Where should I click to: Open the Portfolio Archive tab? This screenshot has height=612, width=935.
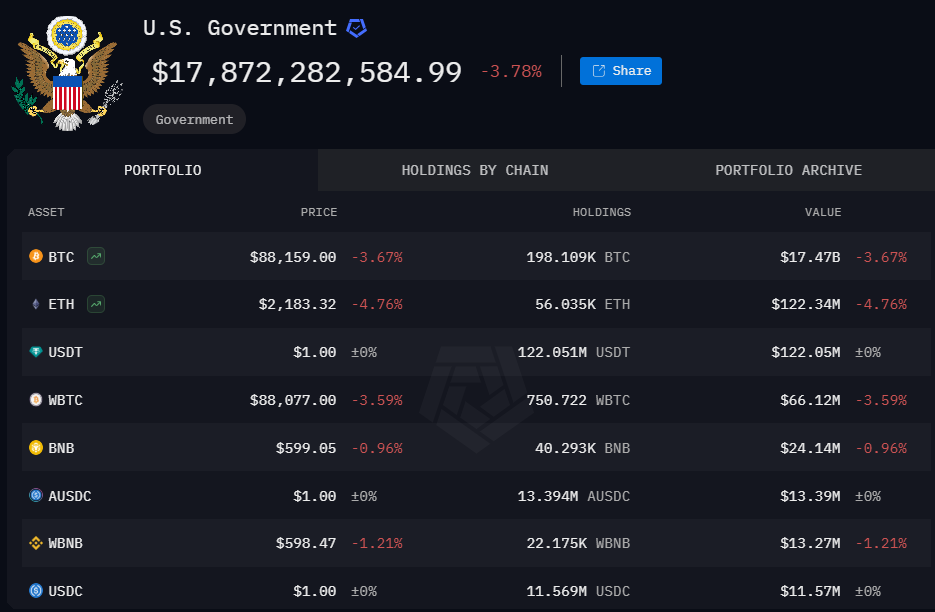[x=788, y=170]
